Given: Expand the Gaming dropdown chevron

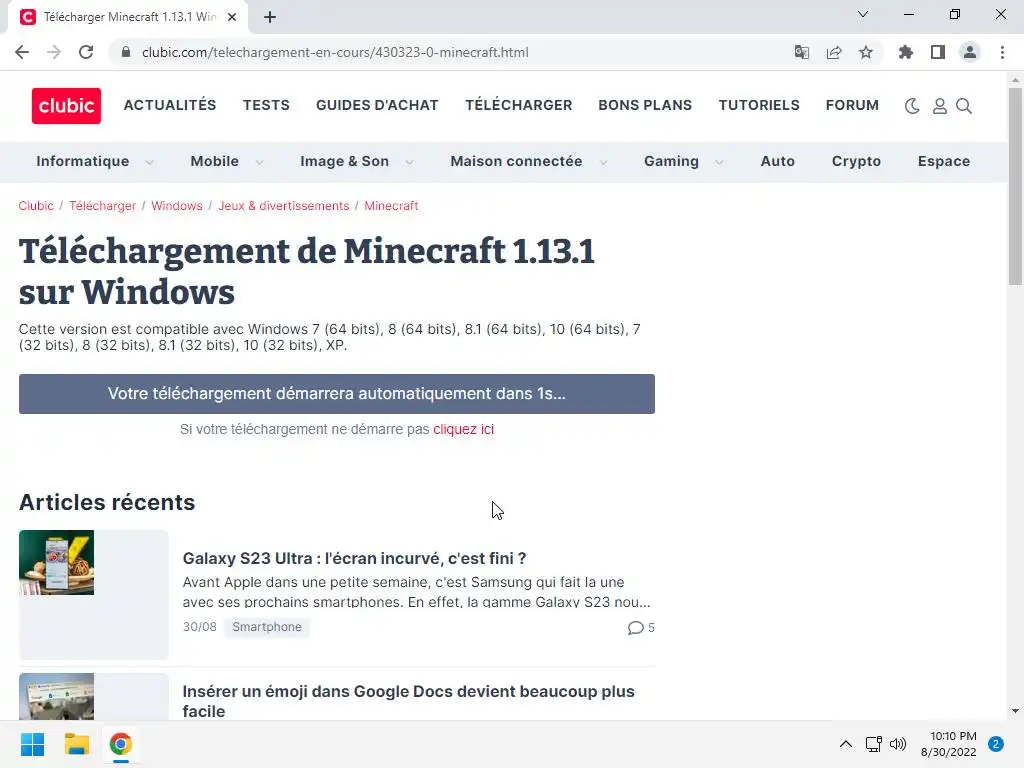Looking at the screenshot, I should tap(719, 162).
